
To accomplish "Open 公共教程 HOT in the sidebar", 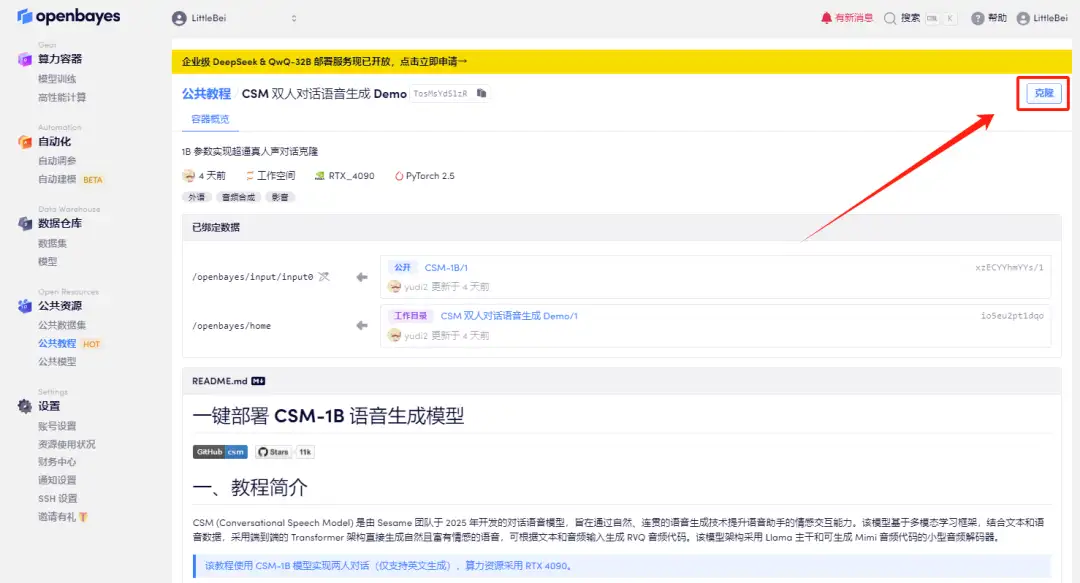I will point(69,343).
